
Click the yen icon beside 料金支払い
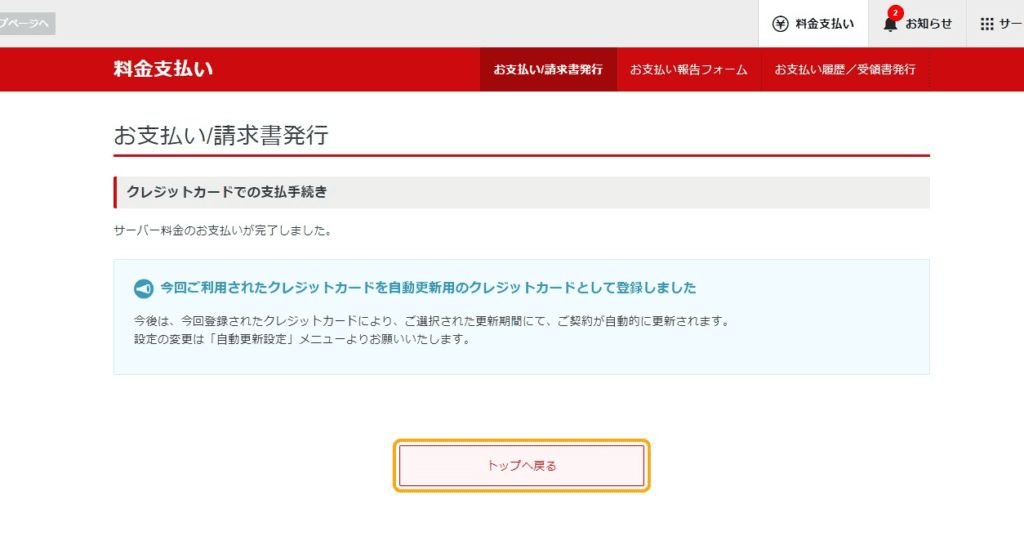[x=780, y=24]
